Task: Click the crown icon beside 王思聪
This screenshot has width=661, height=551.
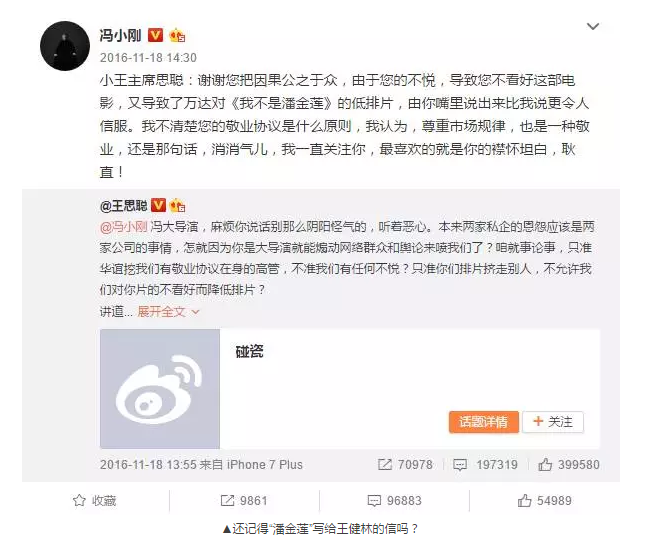Action: click(x=177, y=205)
